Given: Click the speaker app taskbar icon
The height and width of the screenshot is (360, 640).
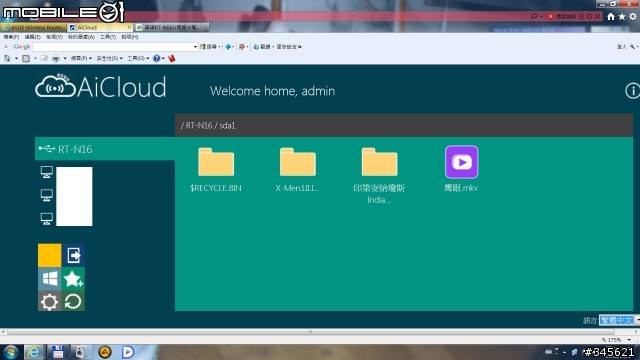Looking at the screenshot, I should (80, 352).
